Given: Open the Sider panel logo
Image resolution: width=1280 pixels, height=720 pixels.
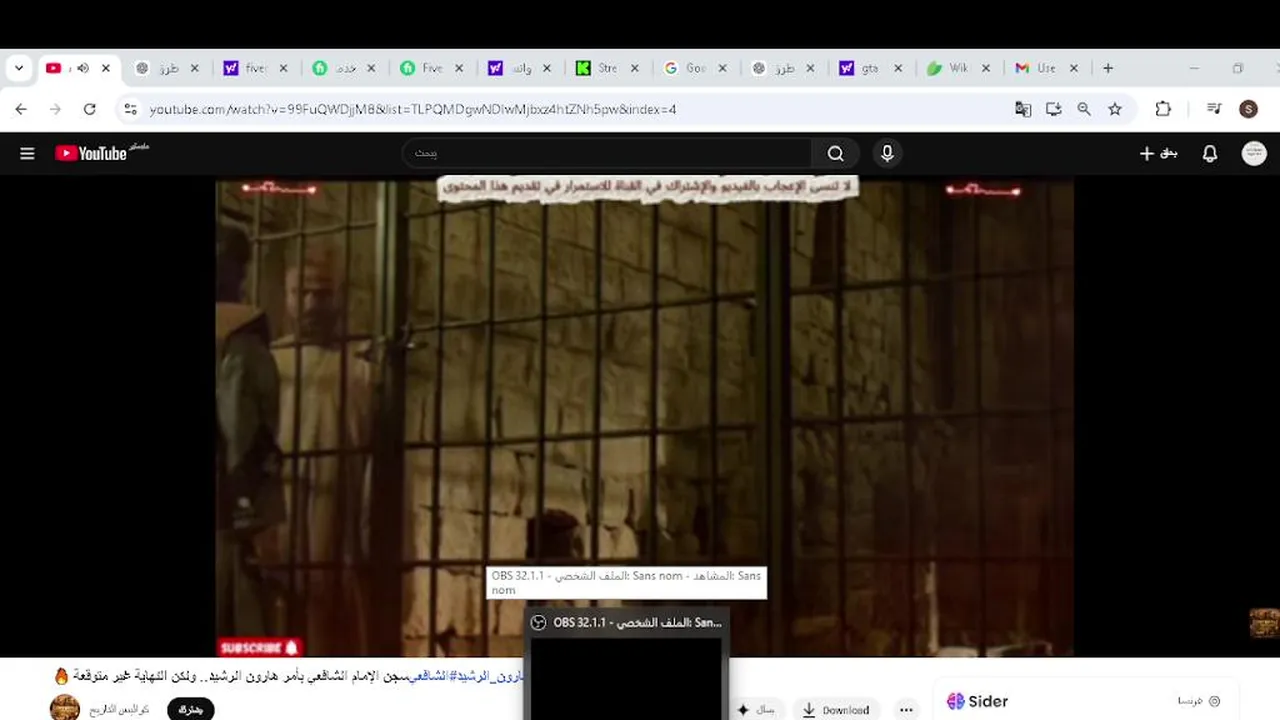Looking at the screenshot, I should [x=977, y=701].
